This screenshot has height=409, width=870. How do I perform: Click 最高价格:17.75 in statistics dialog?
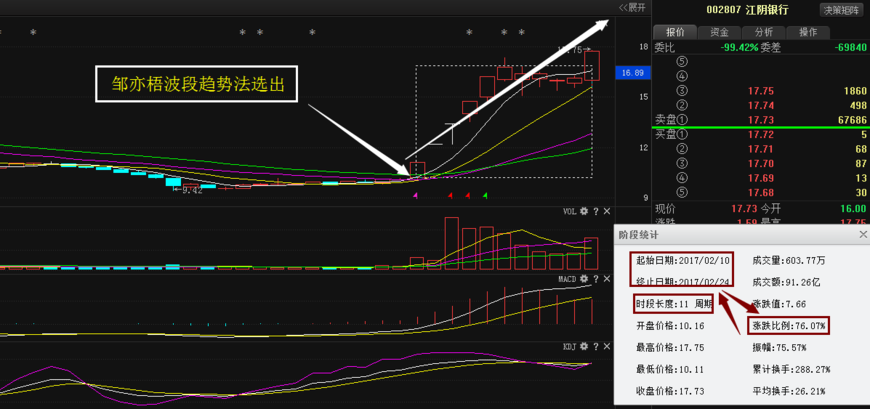click(x=670, y=347)
